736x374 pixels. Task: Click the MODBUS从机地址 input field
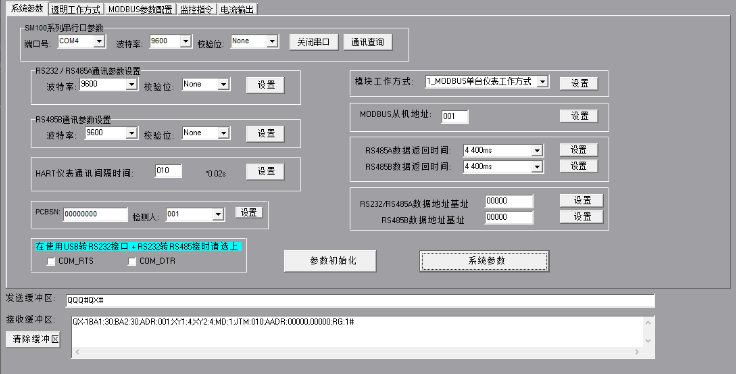tap(455, 116)
